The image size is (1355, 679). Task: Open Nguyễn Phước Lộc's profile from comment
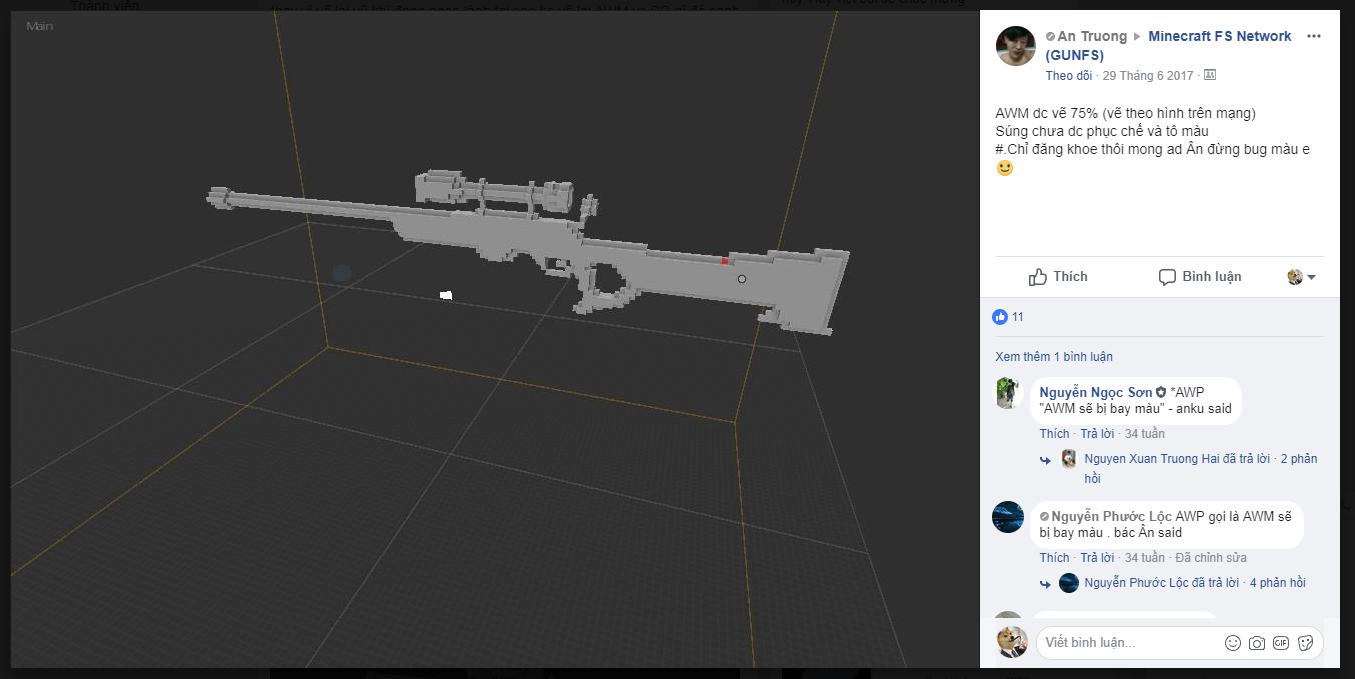(1111, 516)
